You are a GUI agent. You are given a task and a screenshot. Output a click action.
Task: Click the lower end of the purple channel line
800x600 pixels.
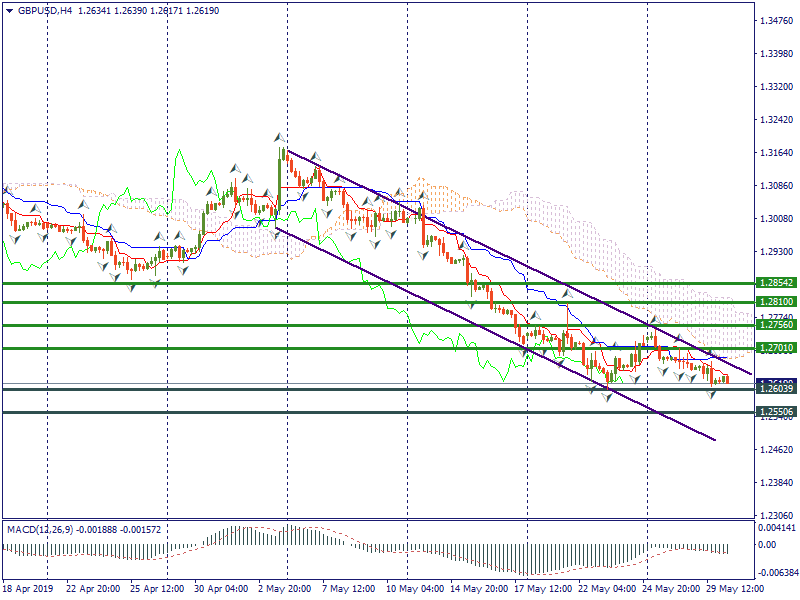pos(714,438)
